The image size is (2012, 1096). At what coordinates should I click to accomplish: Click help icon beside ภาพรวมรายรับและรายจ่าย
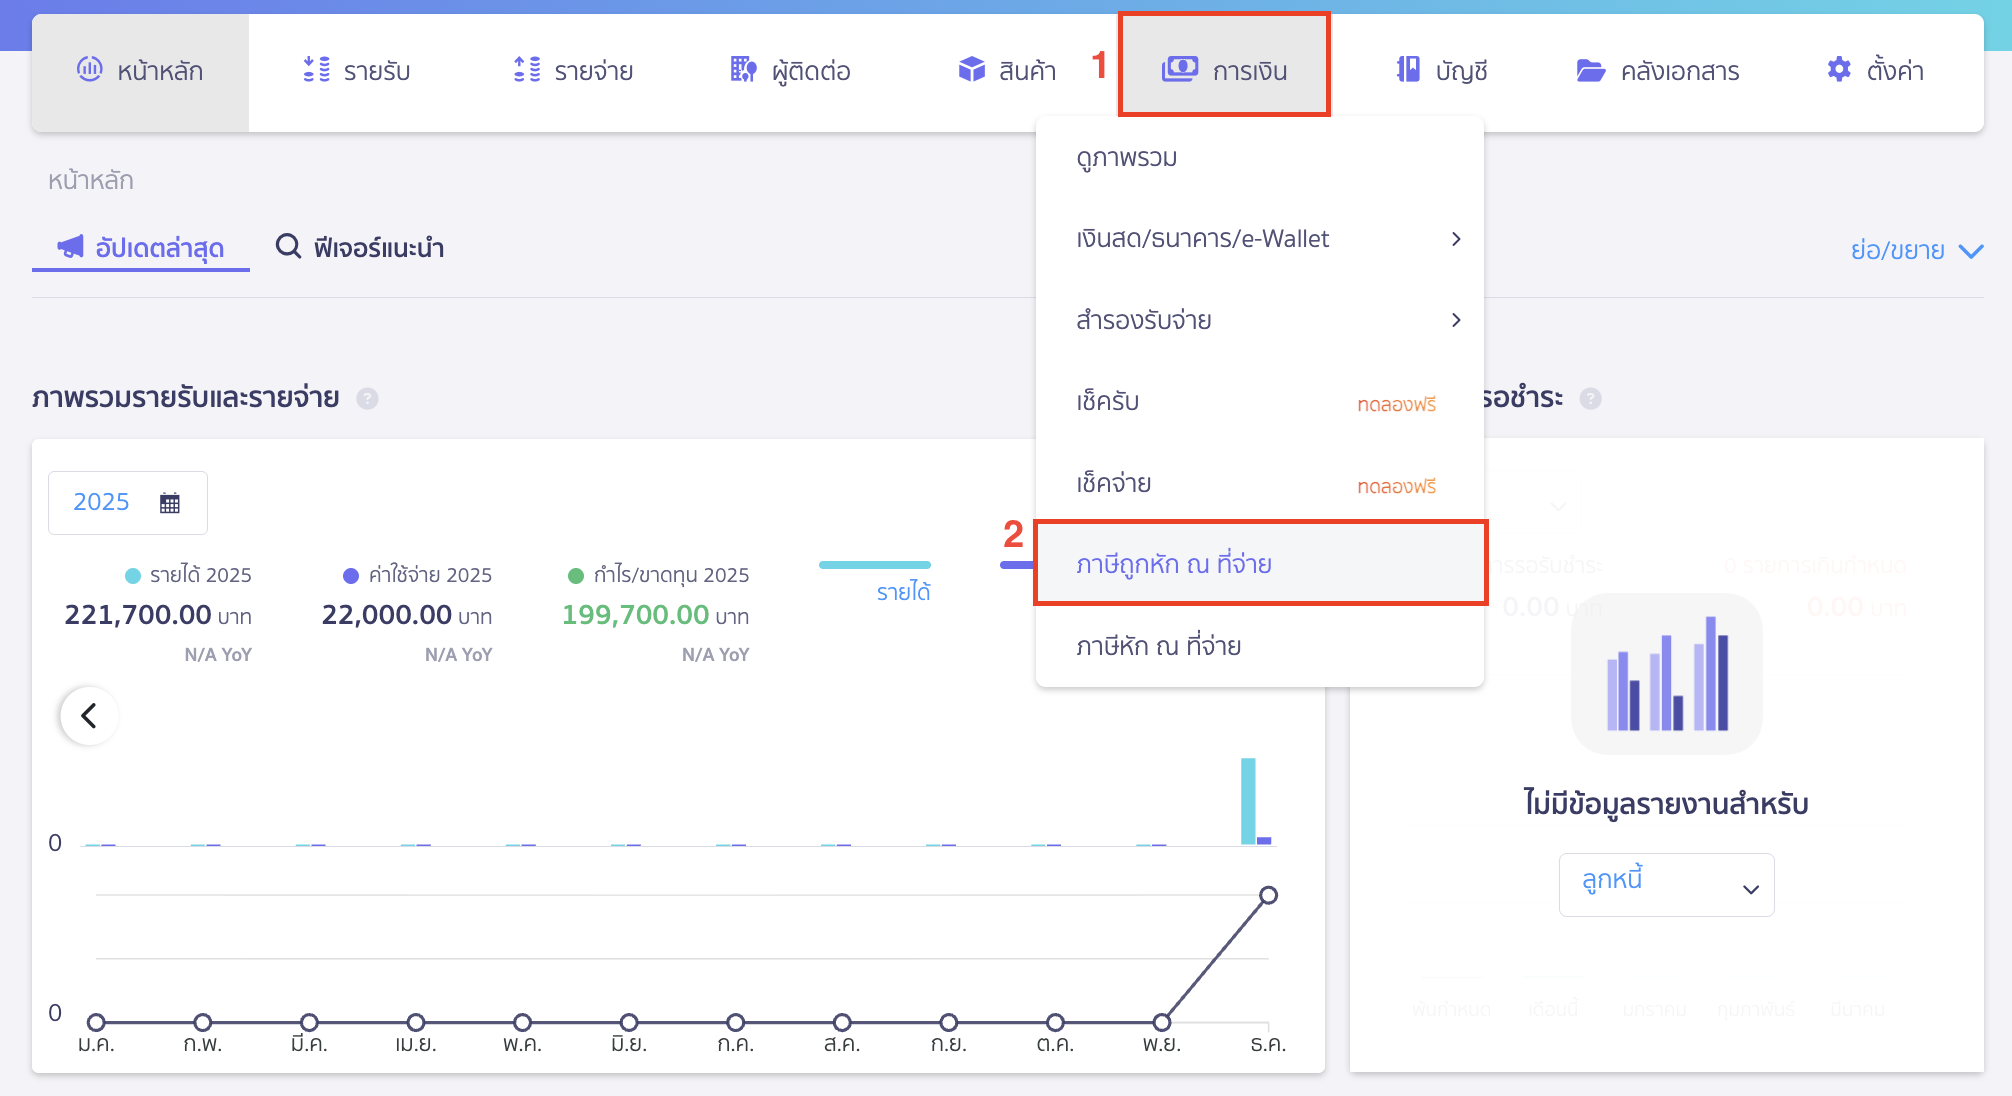[368, 399]
